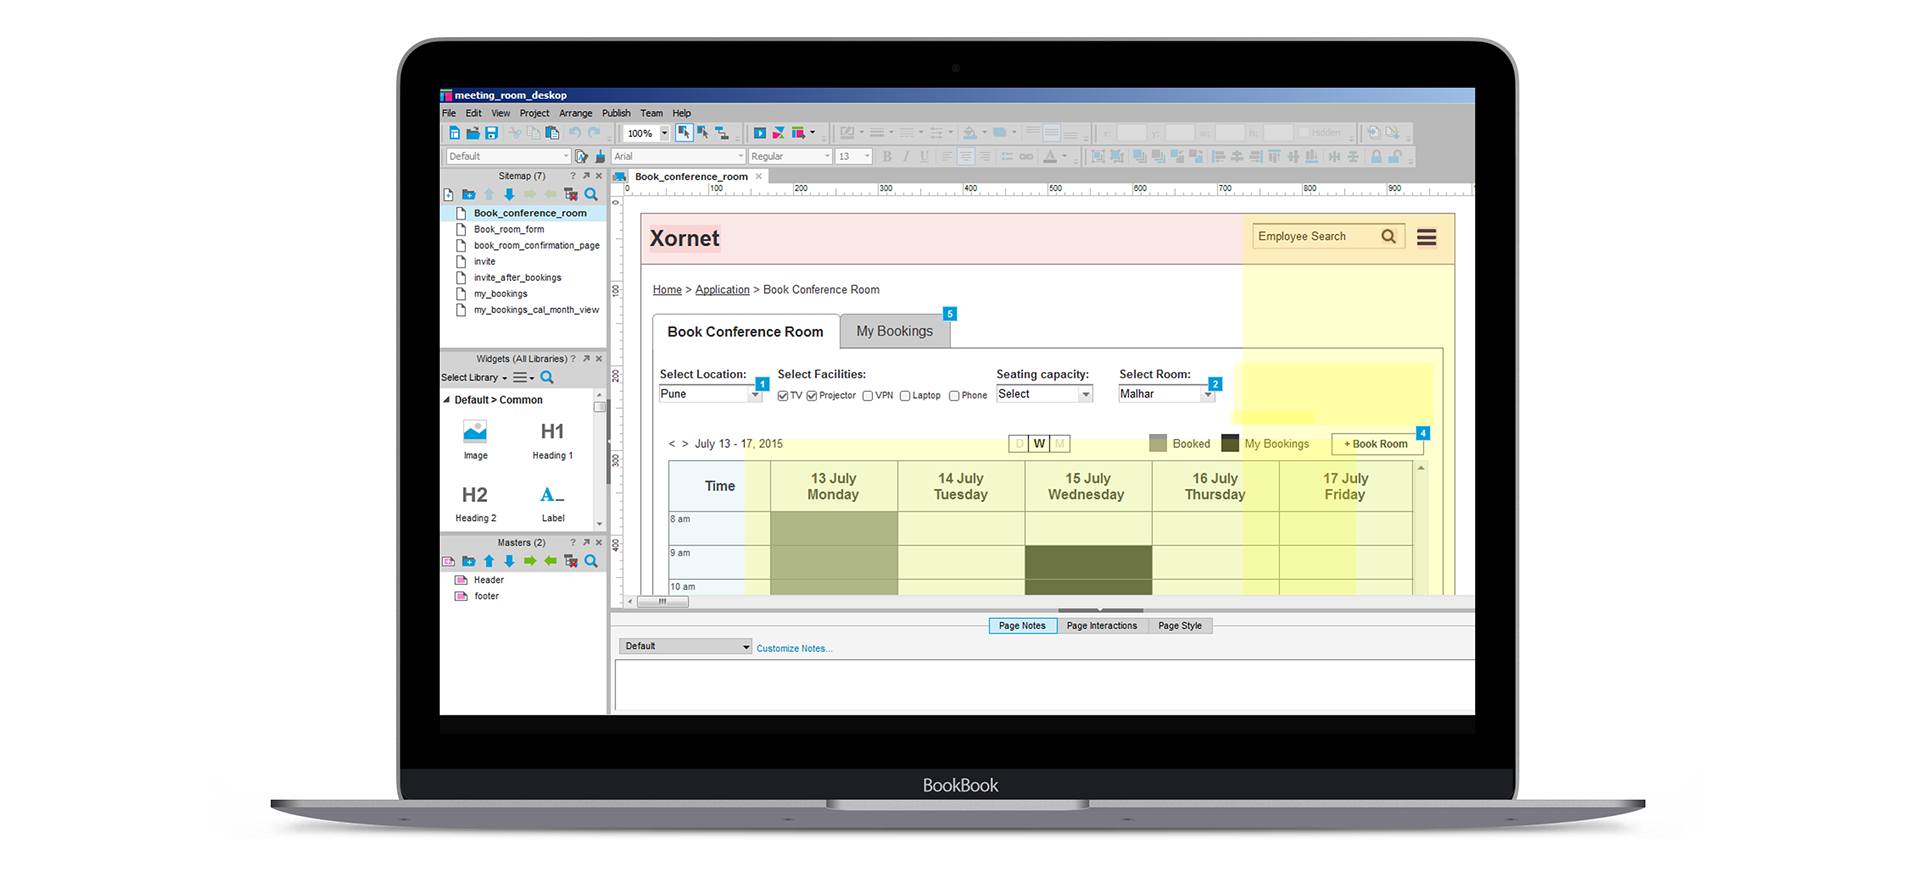Open the Select Room Malhar dropdown
The image size is (1920, 870).
tap(1166, 394)
